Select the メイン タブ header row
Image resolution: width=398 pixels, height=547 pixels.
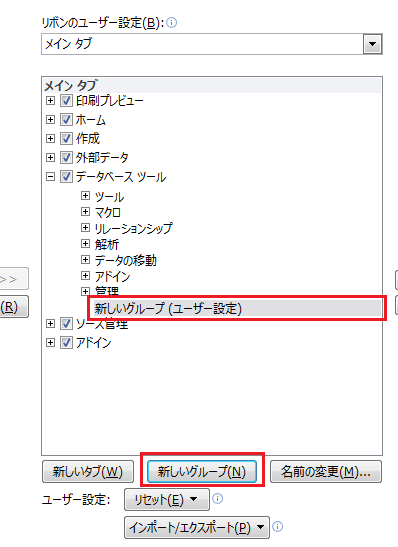pyautogui.click(x=212, y=85)
